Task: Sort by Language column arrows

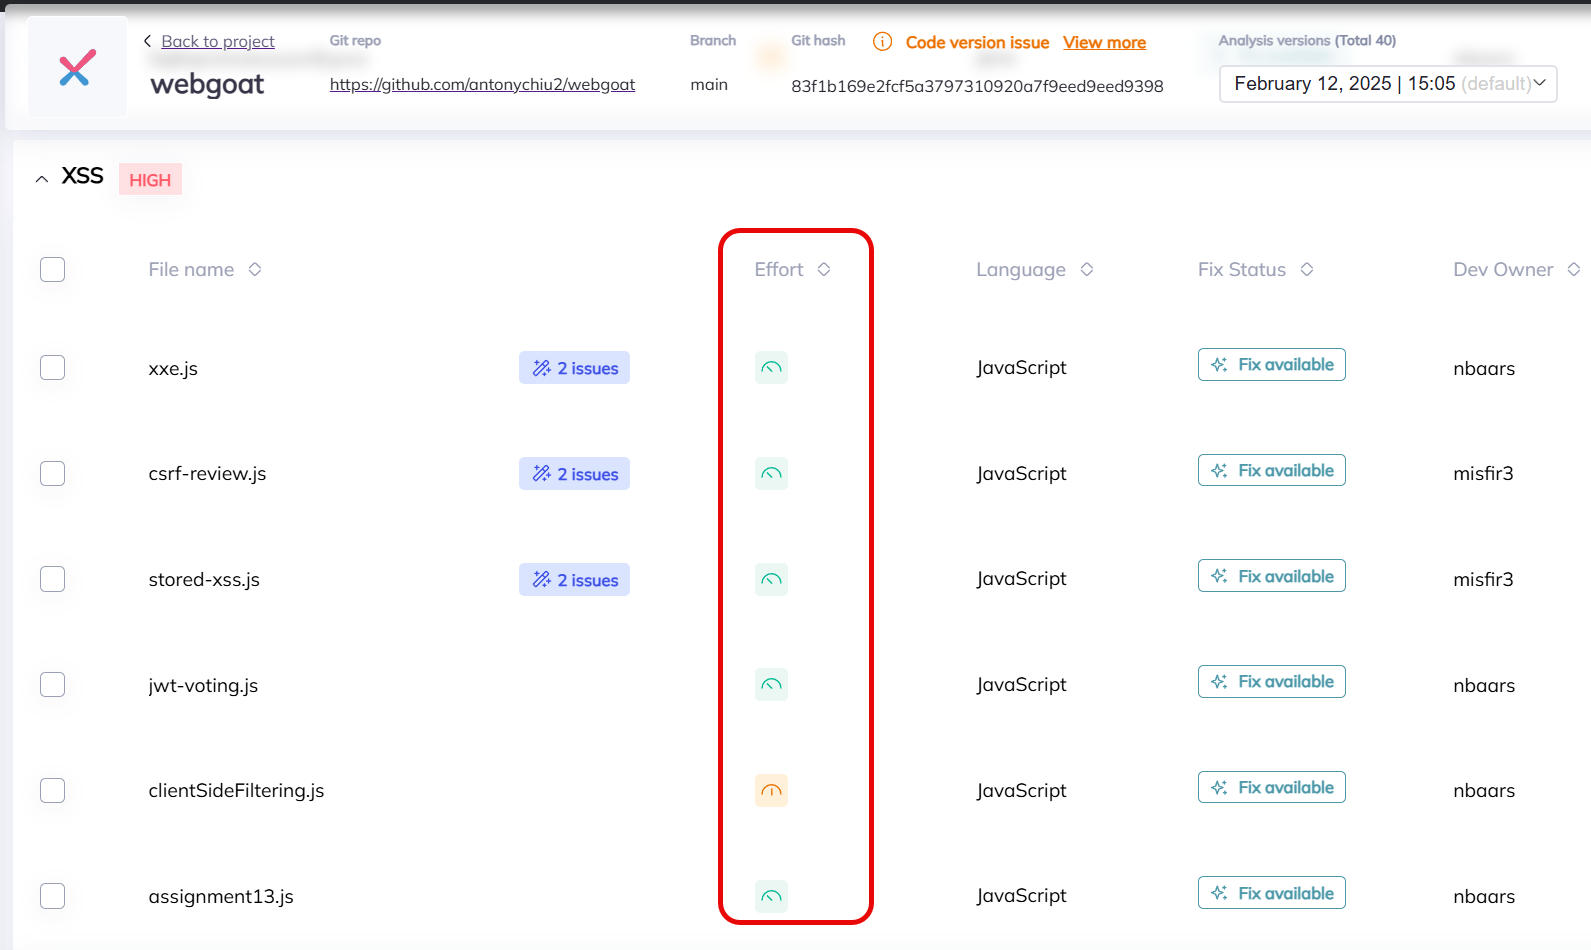Action: [1087, 270]
